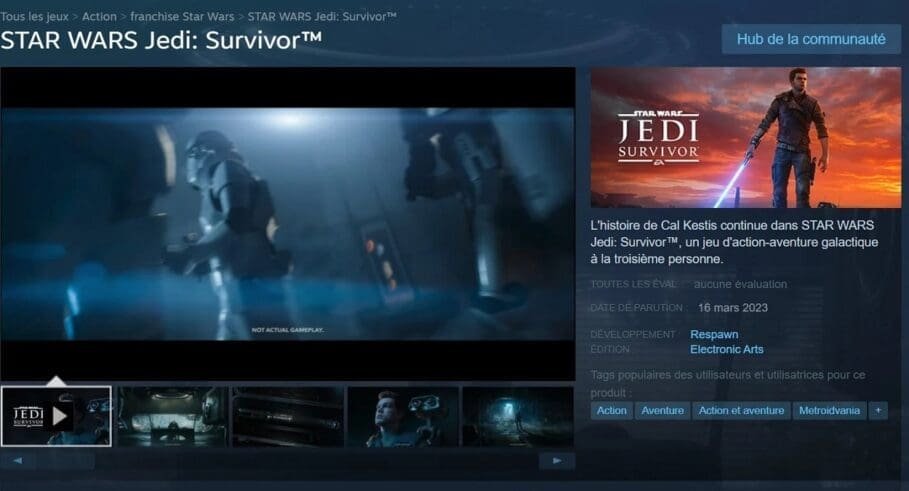
Task: Click the left arrow of thumbnail strip
Action: coord(17,461)
